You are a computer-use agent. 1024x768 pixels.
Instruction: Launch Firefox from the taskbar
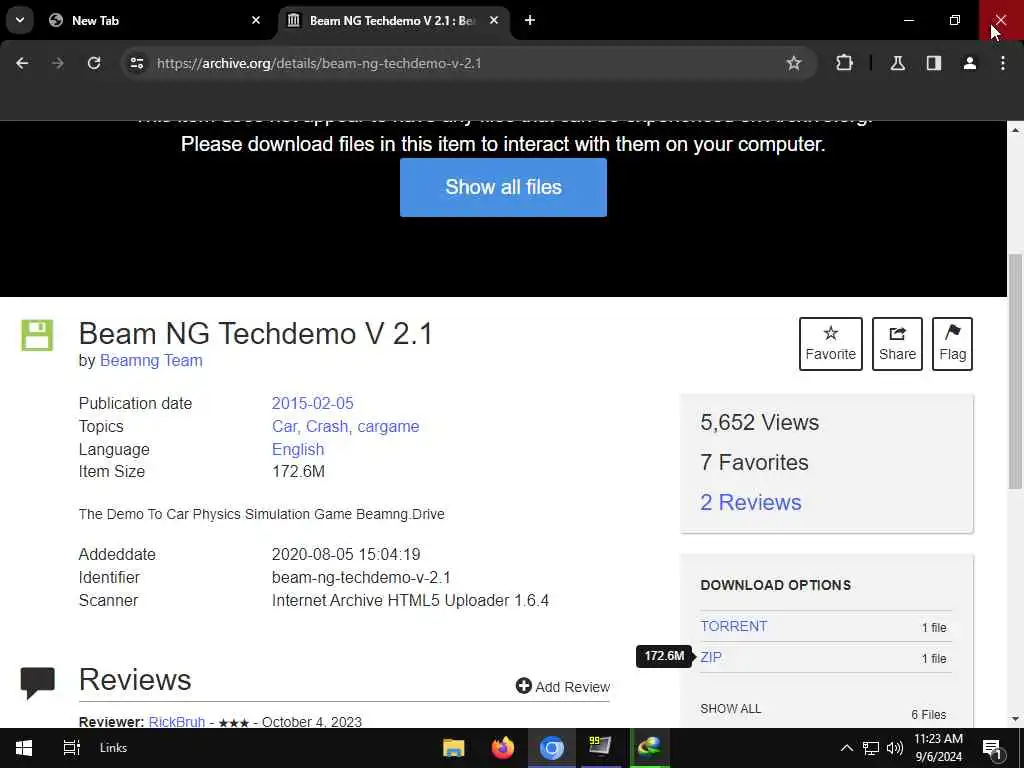click(502, 748)
